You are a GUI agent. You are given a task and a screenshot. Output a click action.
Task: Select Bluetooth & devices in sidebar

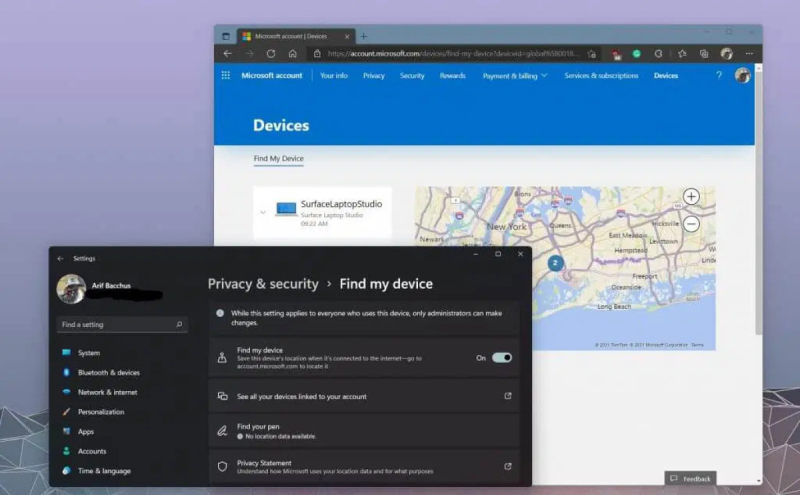[108, 373]
